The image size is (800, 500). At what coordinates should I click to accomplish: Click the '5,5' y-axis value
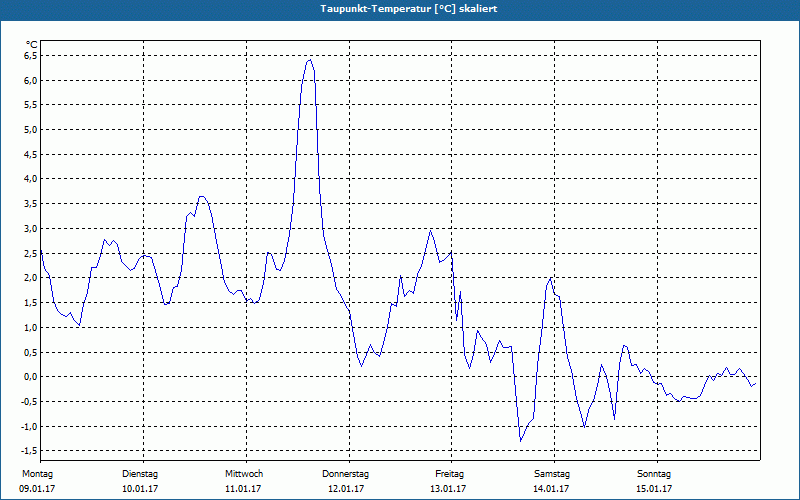pyautogui.click(x=31, y=105)
